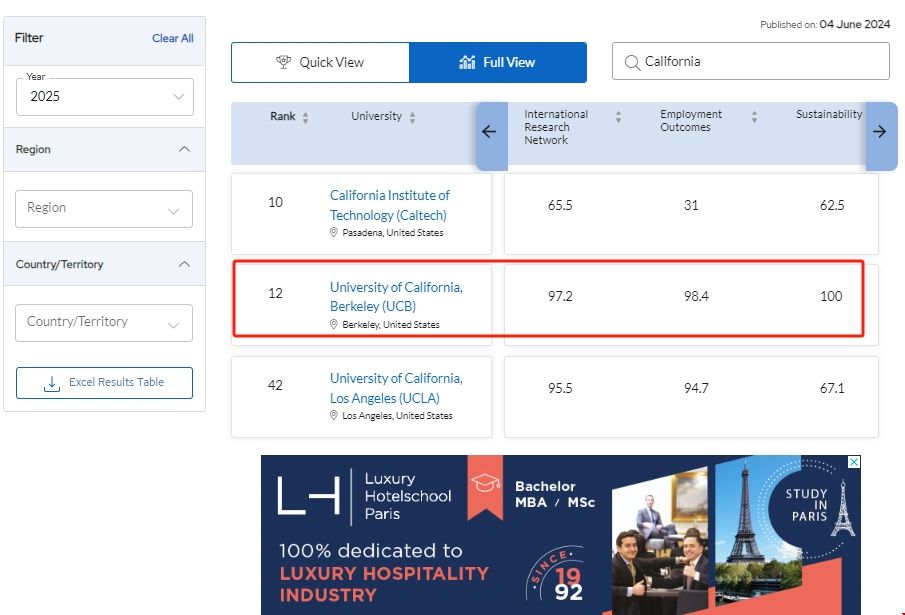
Task: Open University of California, Berkeley (UCB) link
Action: [395, 296]
